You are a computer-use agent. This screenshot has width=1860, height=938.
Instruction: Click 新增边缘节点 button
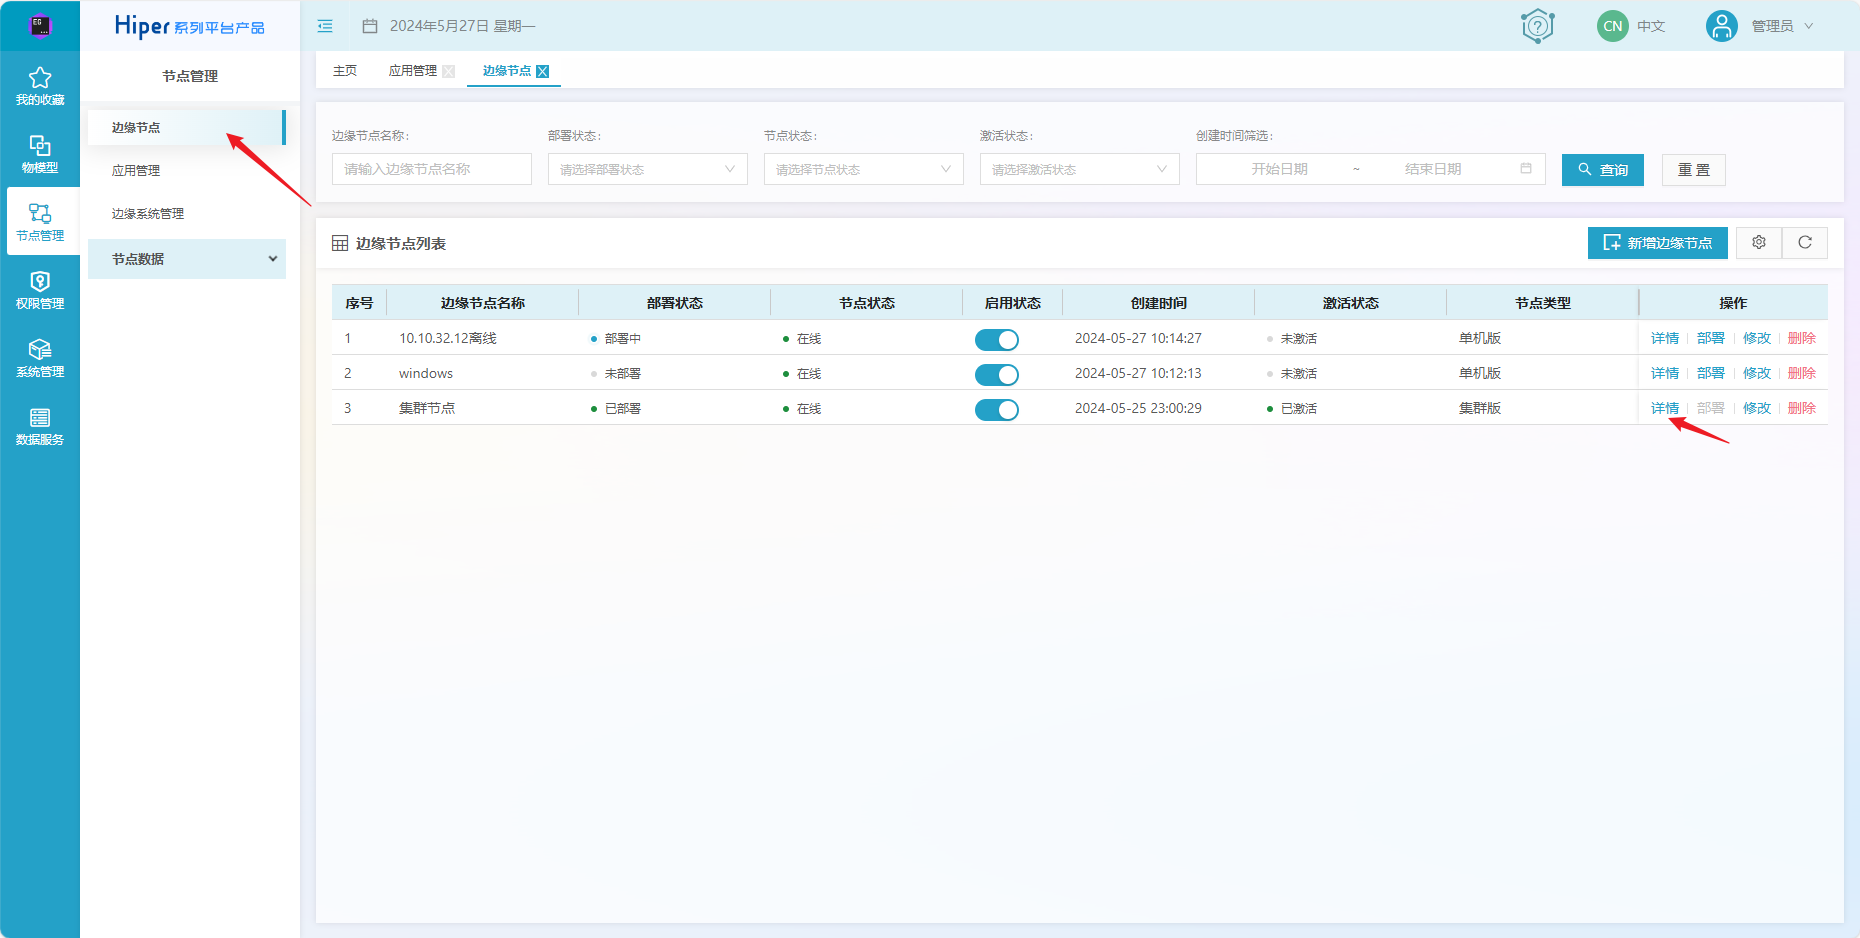pyautogui.click(x=1658, y=243)
